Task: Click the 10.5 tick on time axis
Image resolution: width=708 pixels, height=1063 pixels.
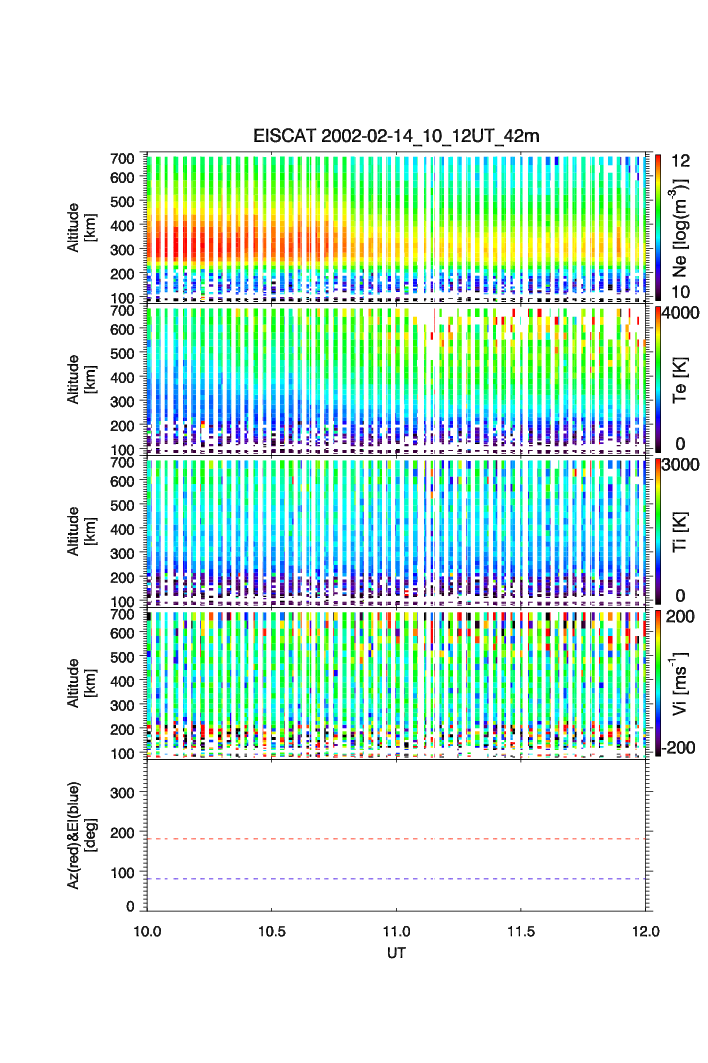Action: [x=272, y=931]
